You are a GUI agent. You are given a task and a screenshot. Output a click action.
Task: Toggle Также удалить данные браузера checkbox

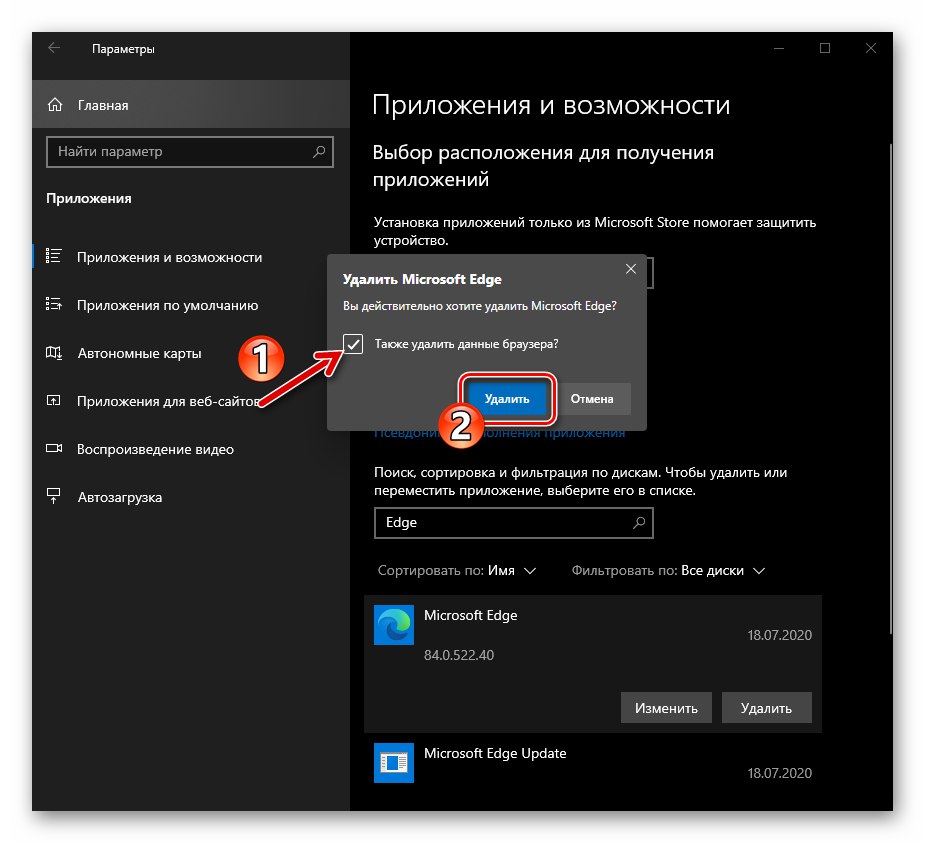tap(353, 343)
